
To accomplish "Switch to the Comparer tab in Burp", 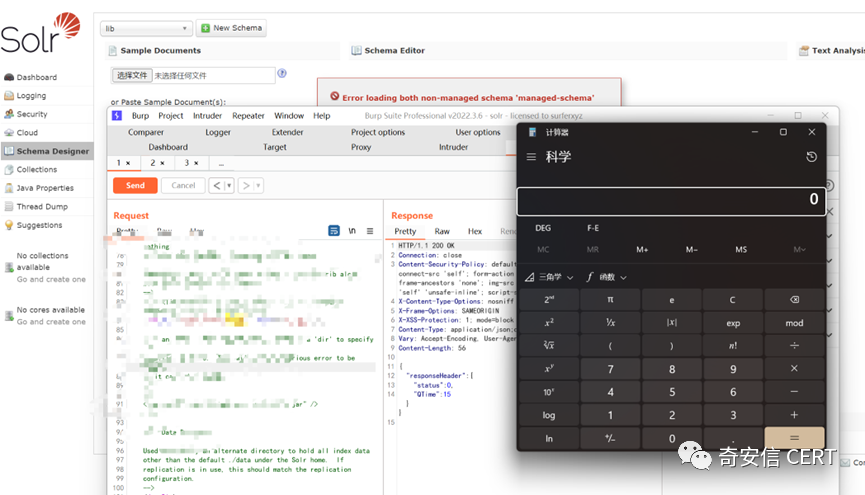I will (x=146, y=132).
